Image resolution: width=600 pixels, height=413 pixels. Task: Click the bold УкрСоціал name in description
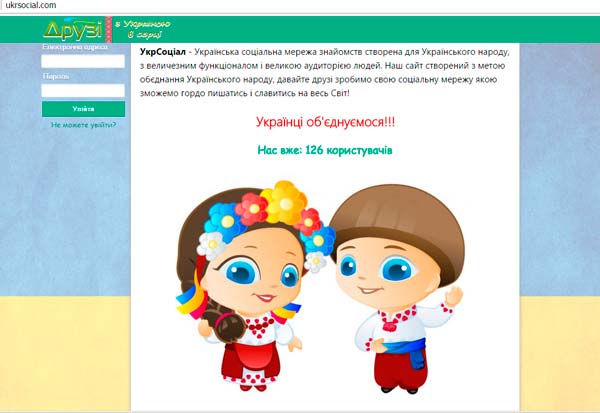pyautogui.click(x=163, y=52)
